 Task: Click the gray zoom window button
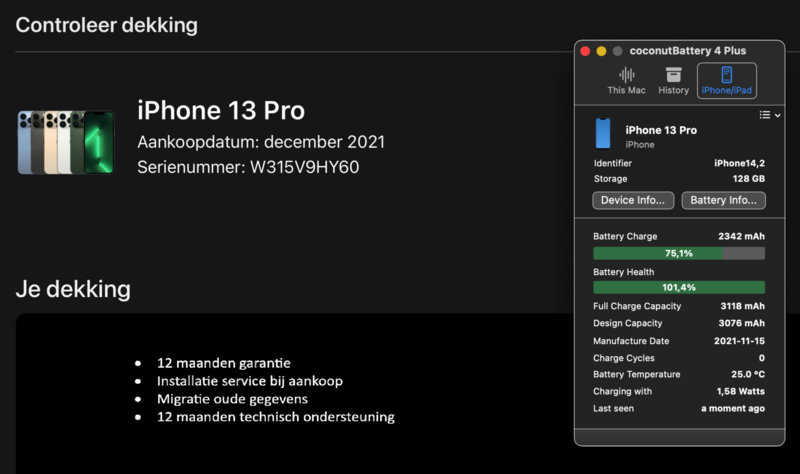click(x=617, y=51)
